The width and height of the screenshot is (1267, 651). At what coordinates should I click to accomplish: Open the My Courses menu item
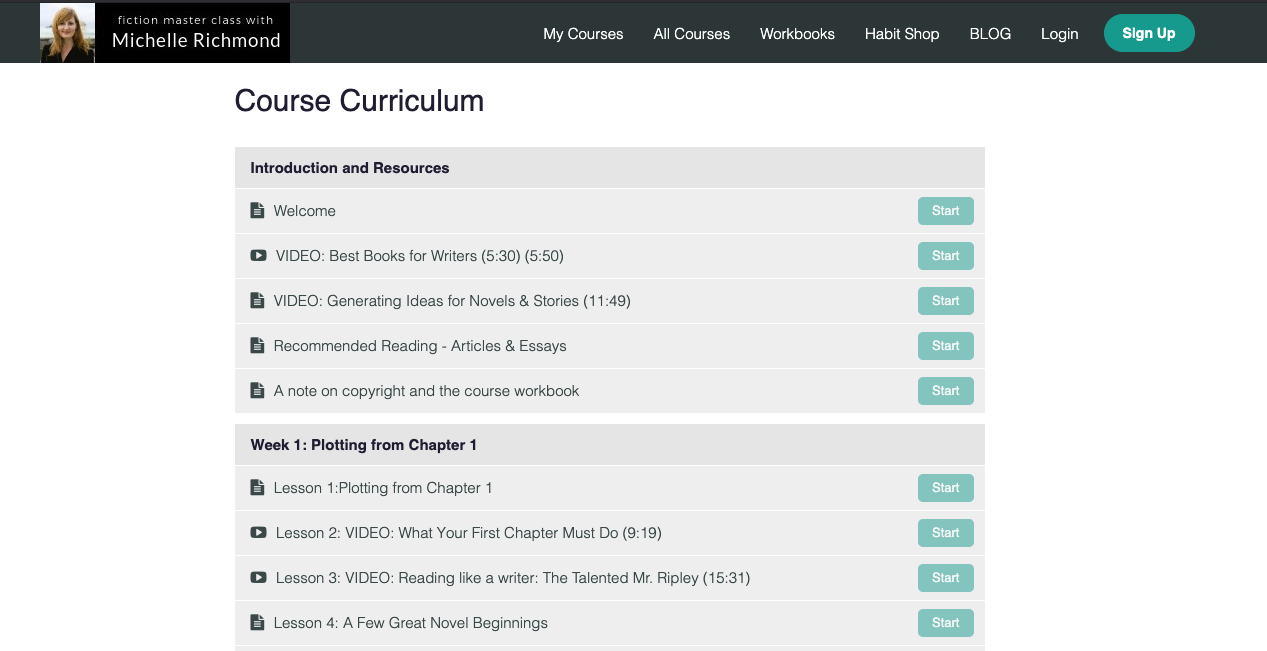point(583,33)
